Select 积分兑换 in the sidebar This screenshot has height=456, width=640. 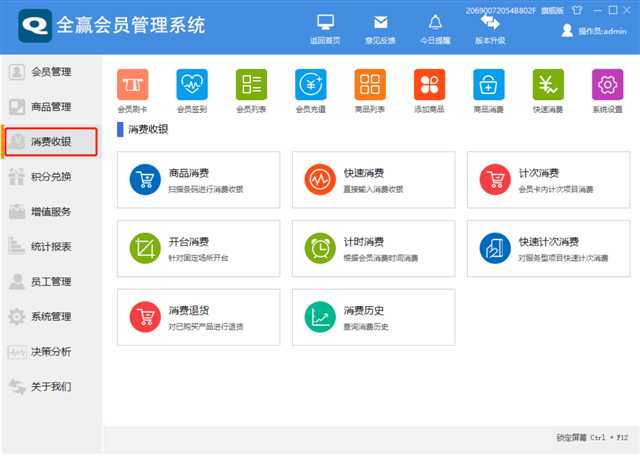pyautogui.click(x=51, y=177)
